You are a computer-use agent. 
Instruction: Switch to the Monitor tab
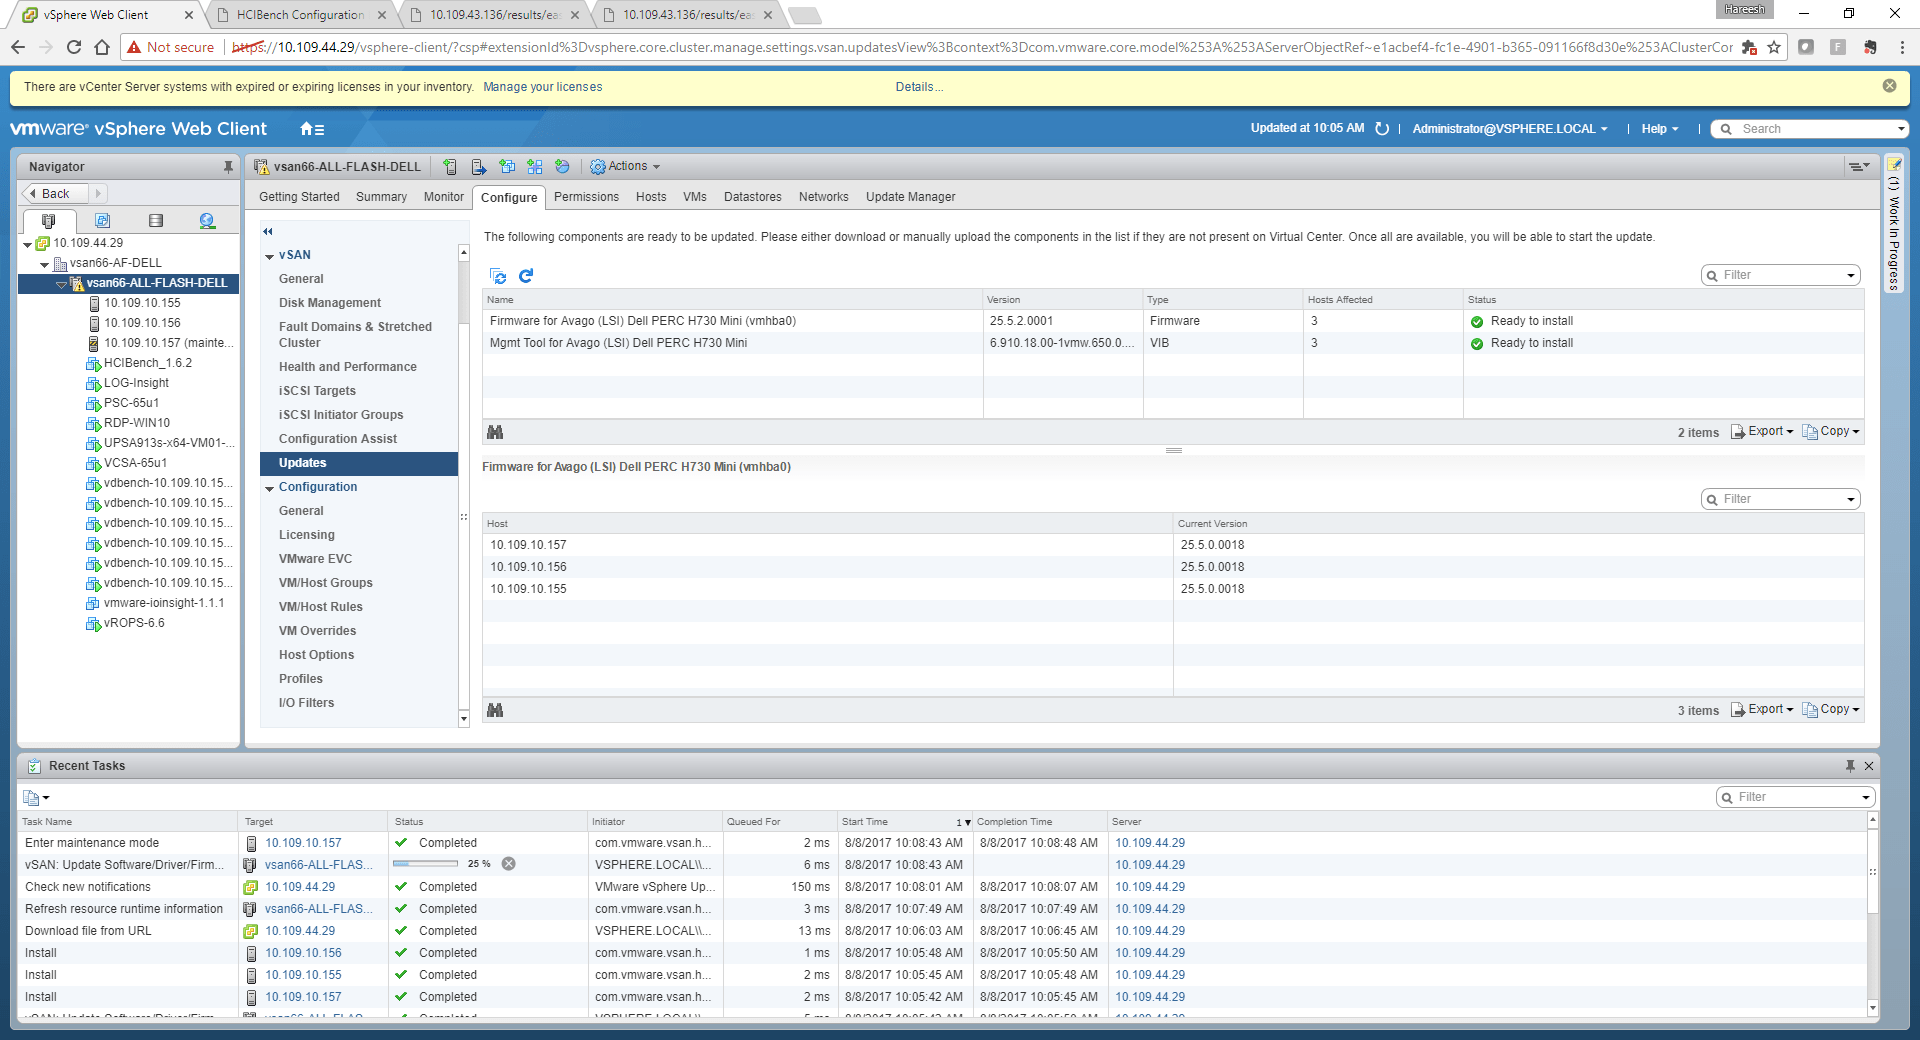tap(443, 197)
